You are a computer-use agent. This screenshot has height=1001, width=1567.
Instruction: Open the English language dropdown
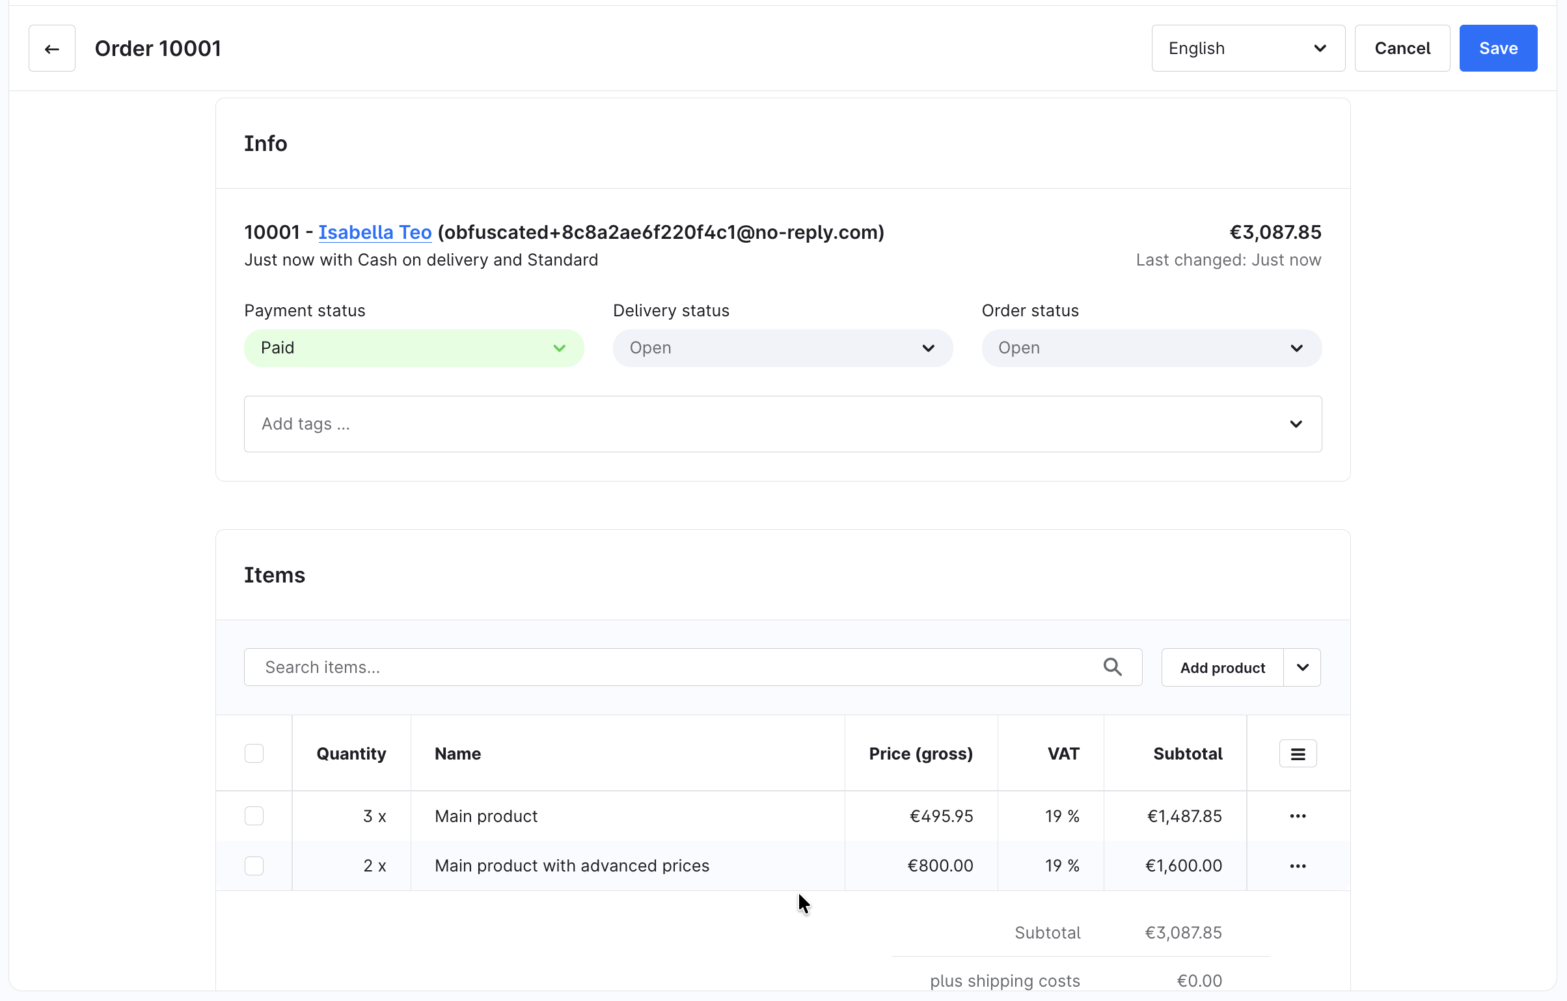(x=1248, y=48)
